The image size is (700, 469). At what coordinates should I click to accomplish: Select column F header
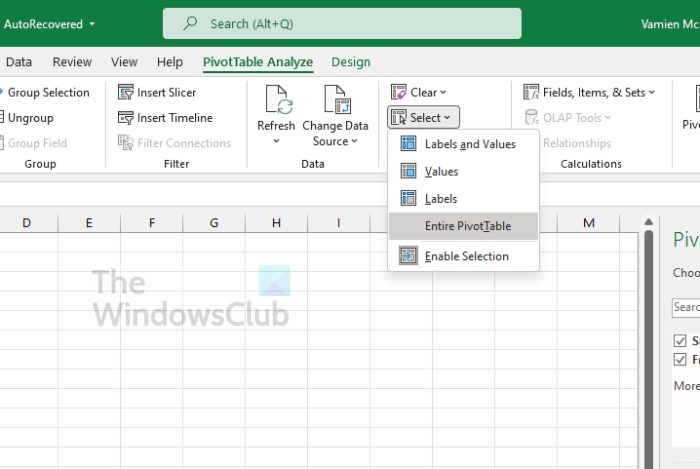coord(152,223)
